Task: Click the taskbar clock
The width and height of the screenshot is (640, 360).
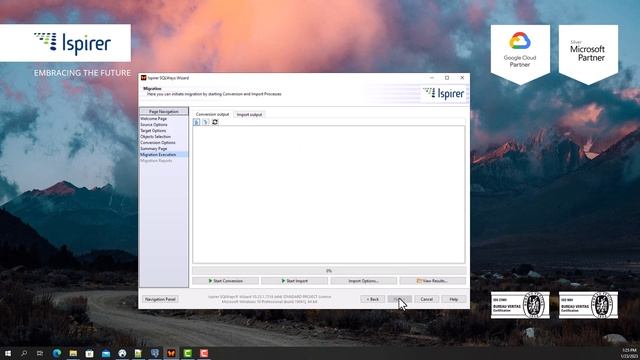Action: pos(629,353)
